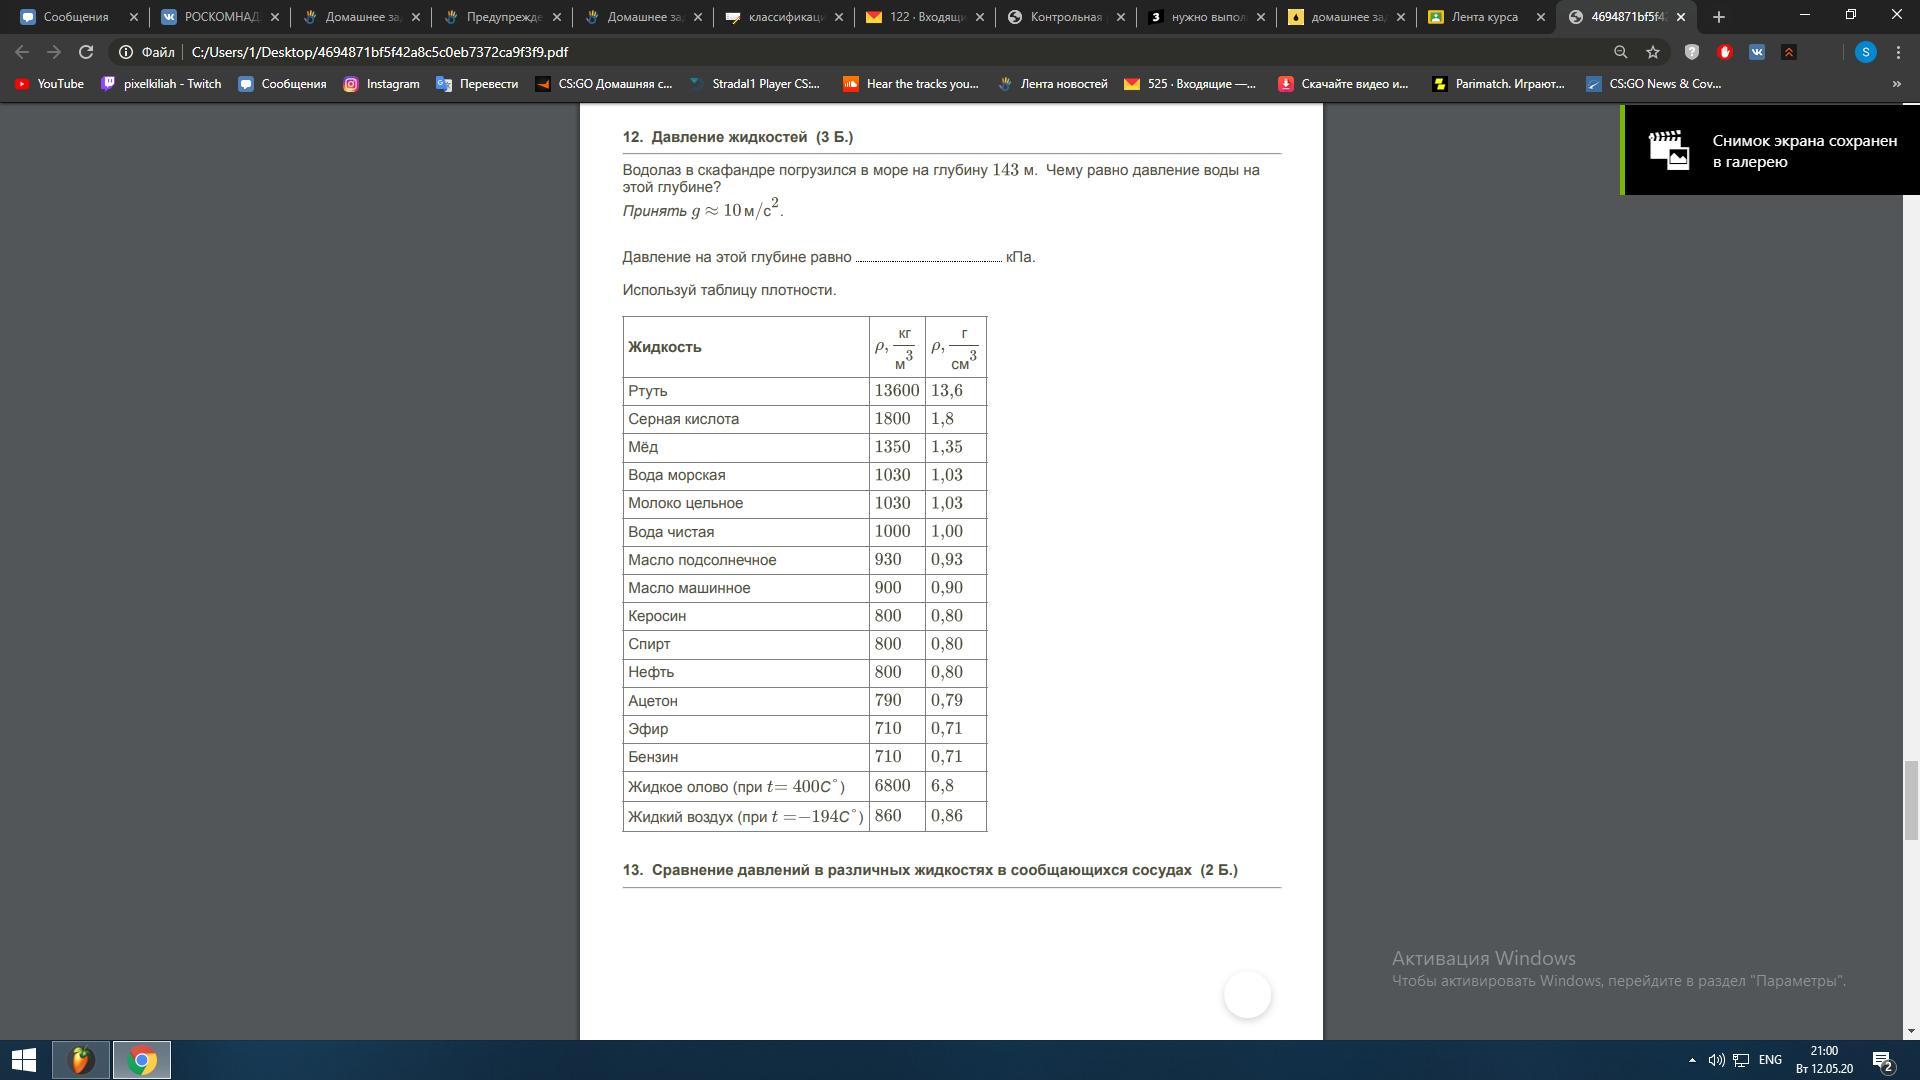
Task: Open the Chrome three-dot menu
Action: [1898, 52]
